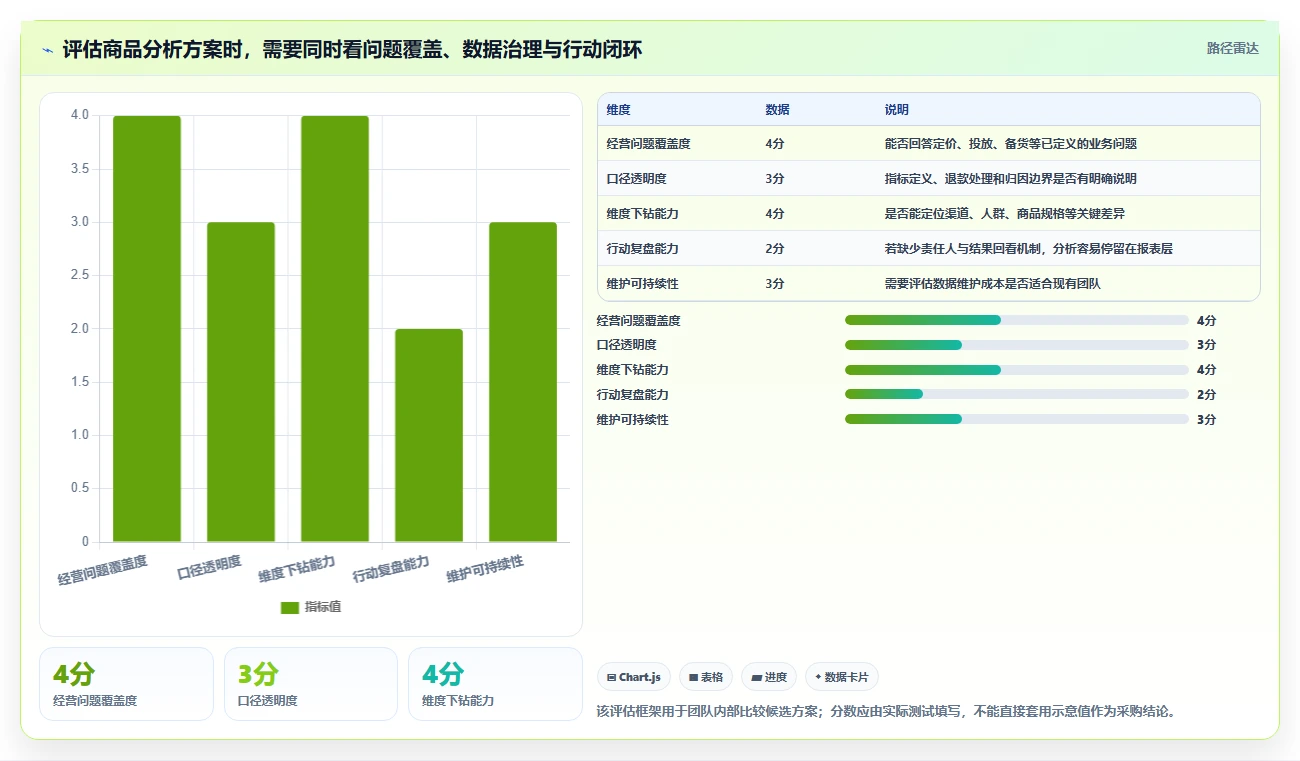Click description 需要评估数据维护成本是否适合现有团队
This screenshot has width=1300, height=761.
click(992, 284)
